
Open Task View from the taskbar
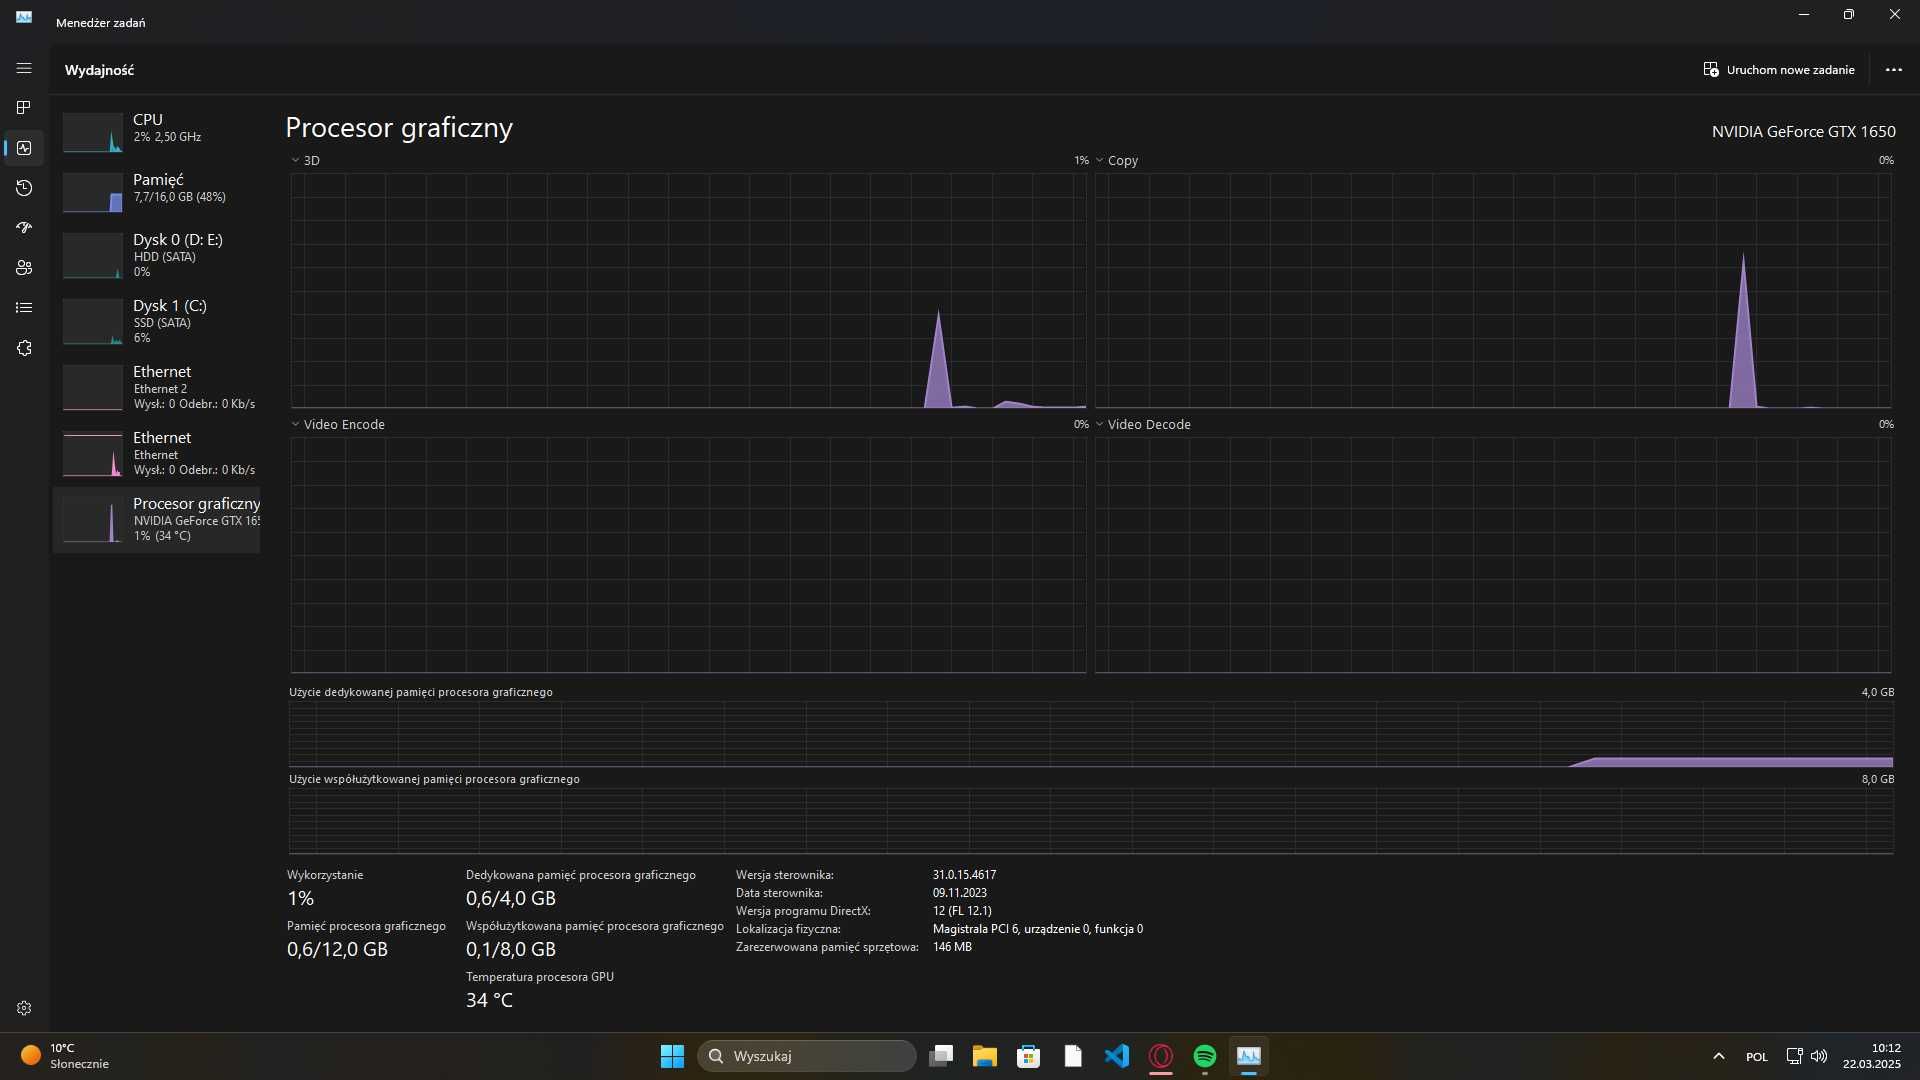(941, 1056)
